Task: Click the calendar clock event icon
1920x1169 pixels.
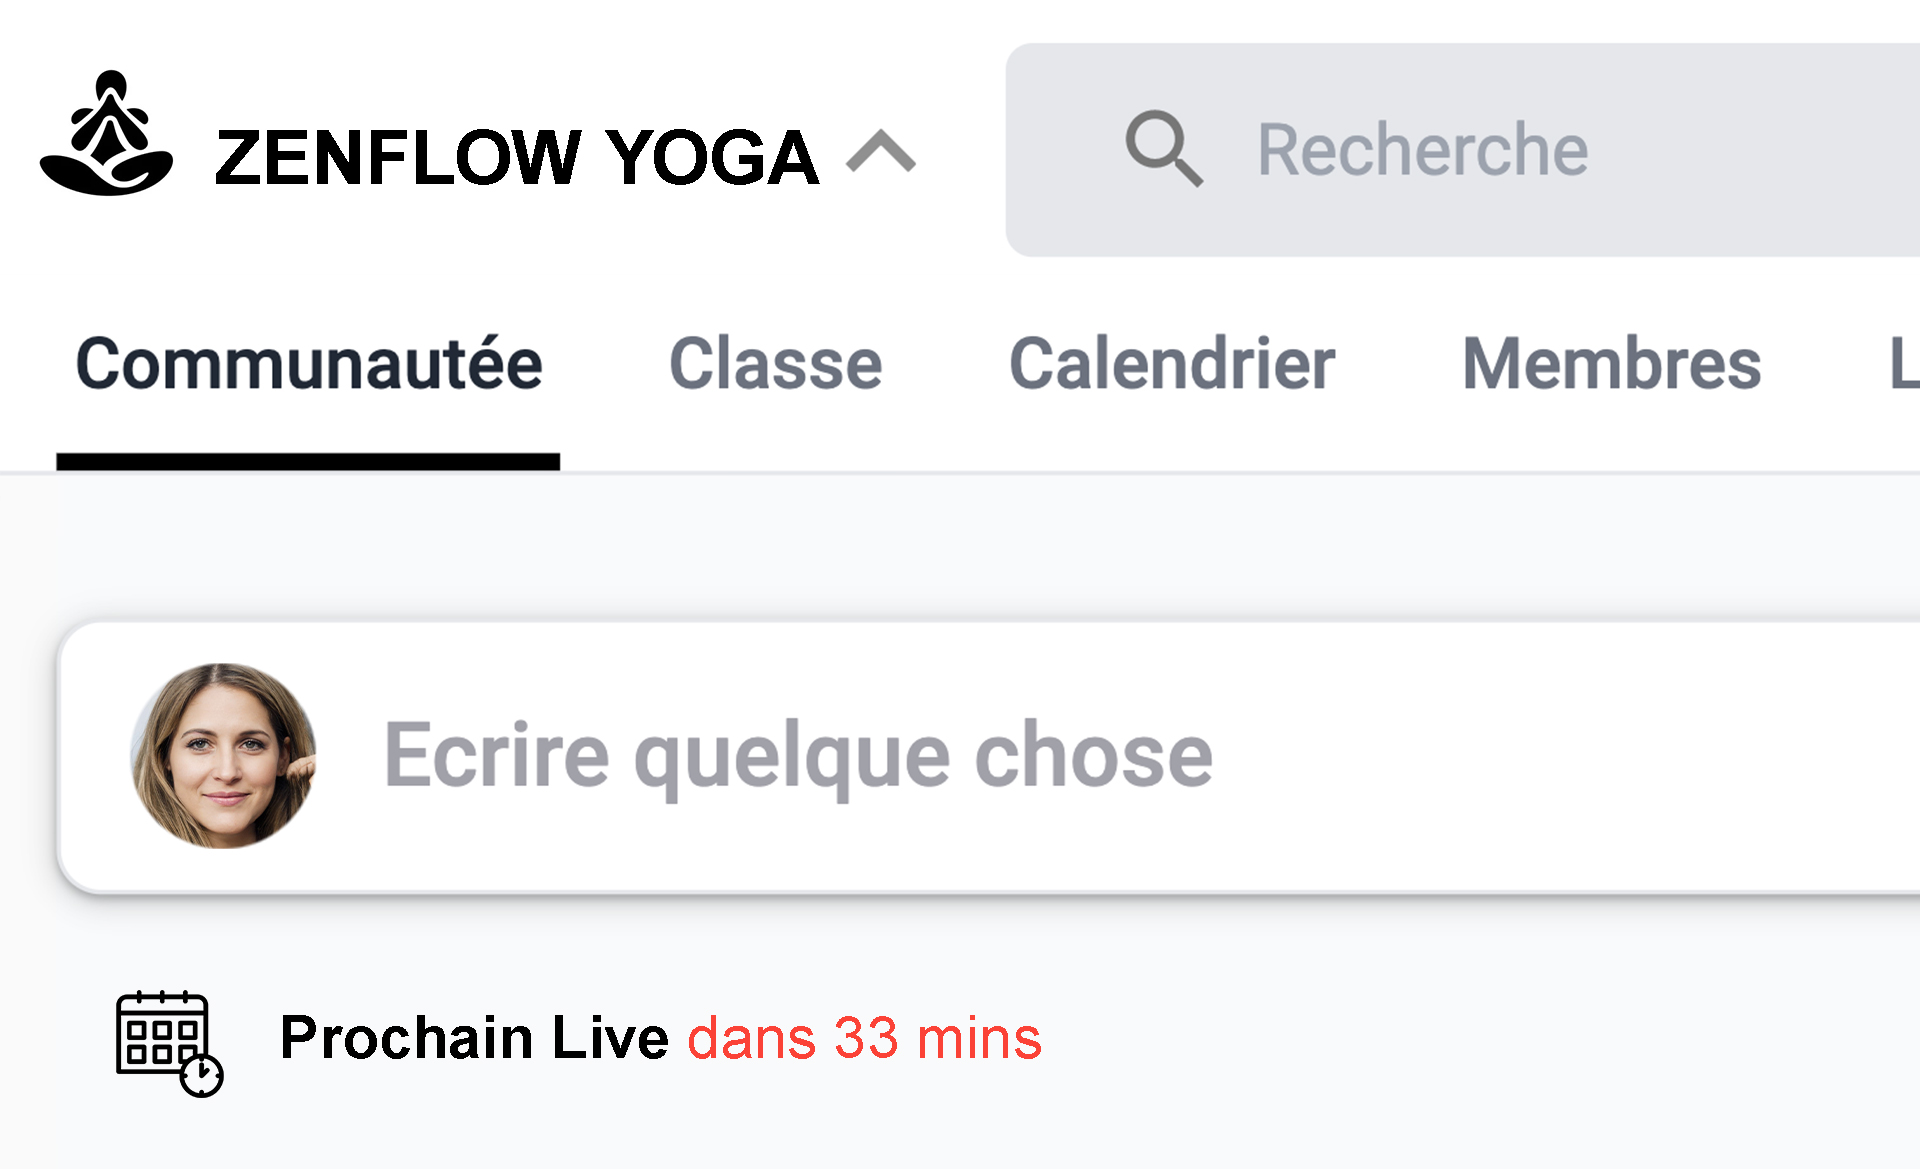Action: pos(168,1043)
